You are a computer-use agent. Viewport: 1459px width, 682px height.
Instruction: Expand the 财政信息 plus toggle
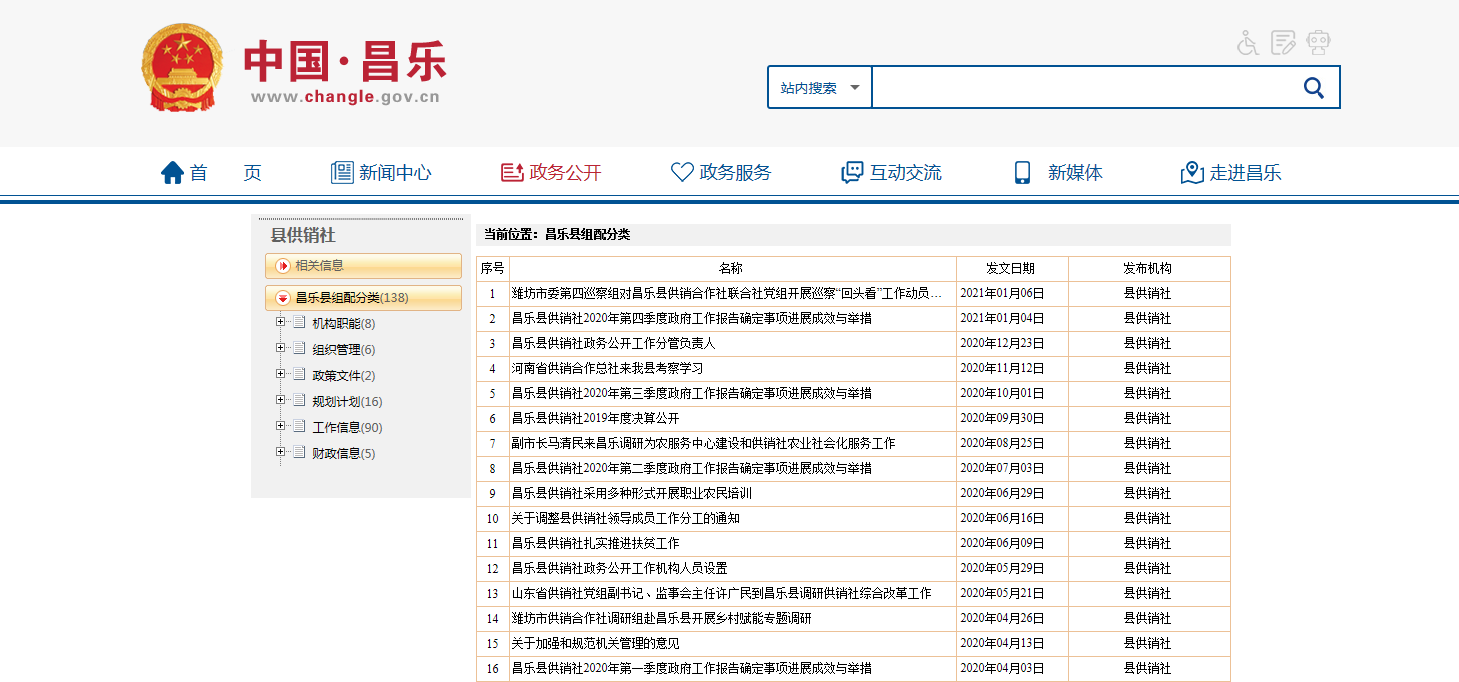click(x=281, y=453)
